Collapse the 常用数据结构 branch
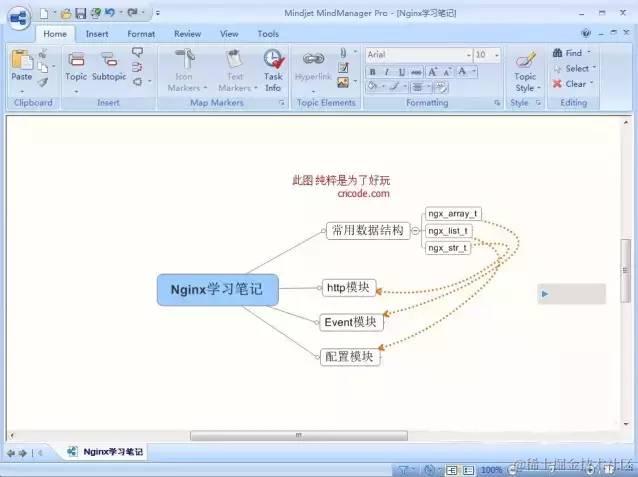The image size is (638, 477). 415,231
